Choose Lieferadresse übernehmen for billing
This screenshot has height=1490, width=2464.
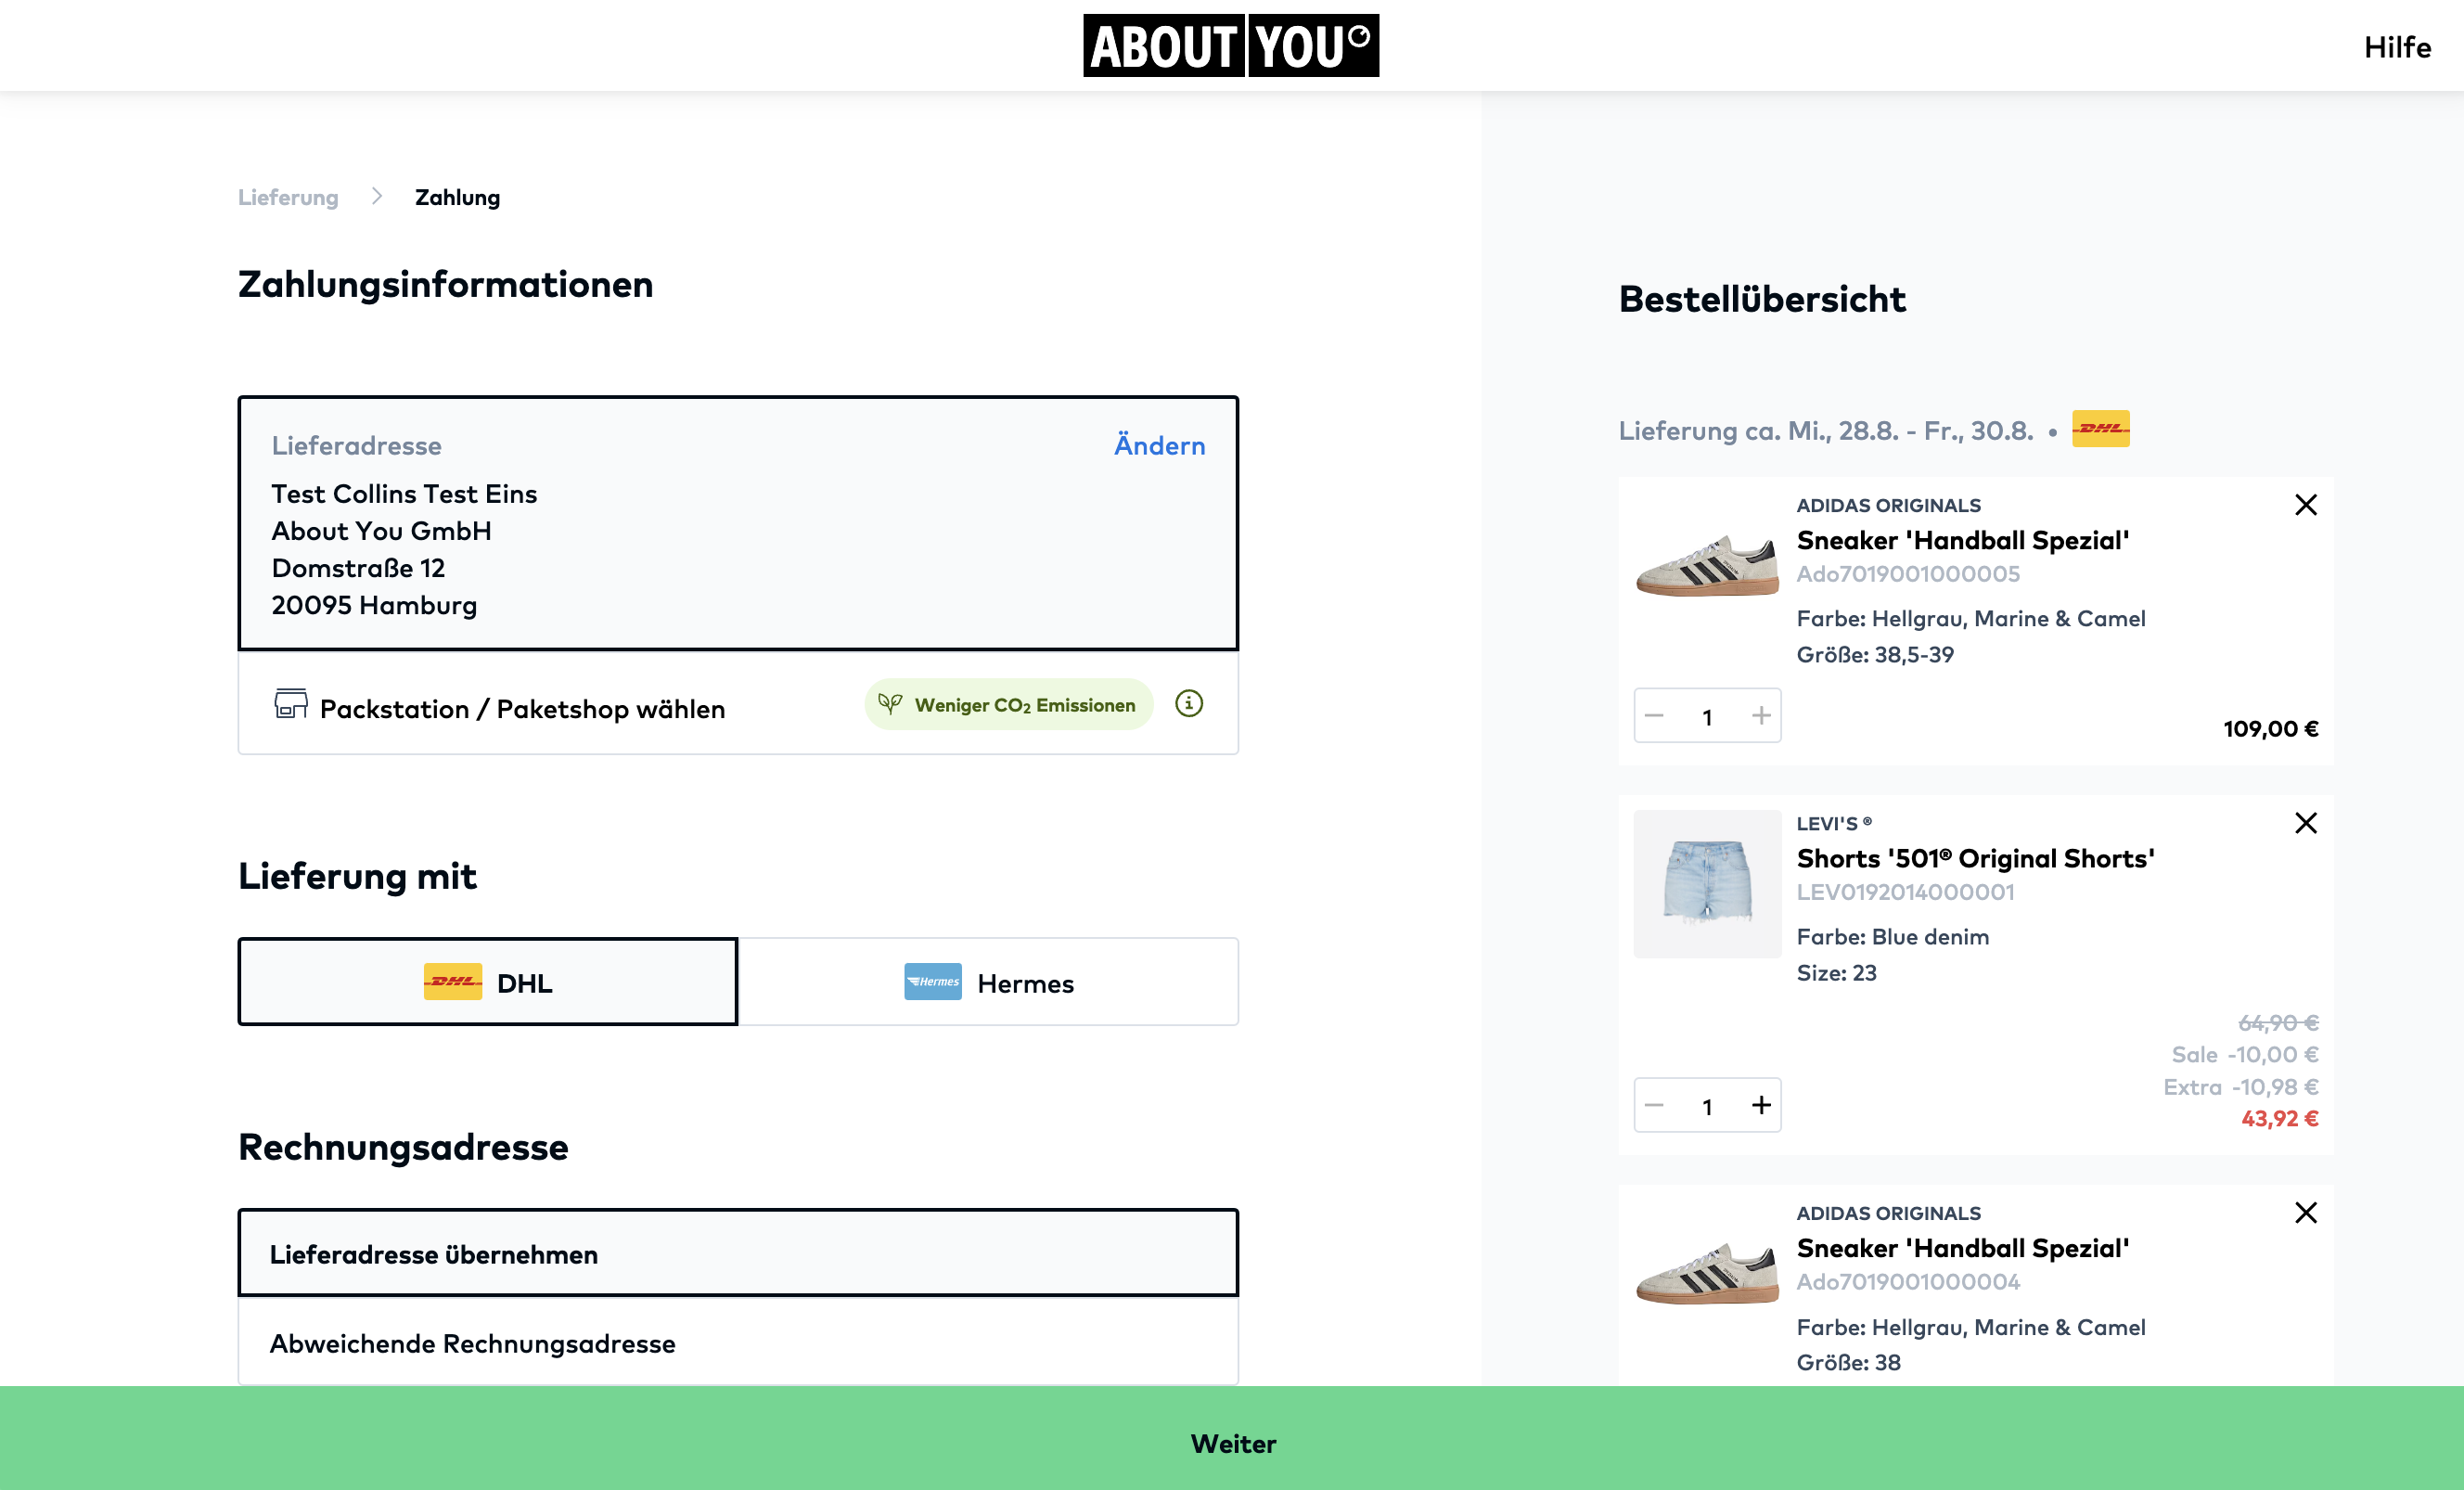click(x=738, y=1253)
